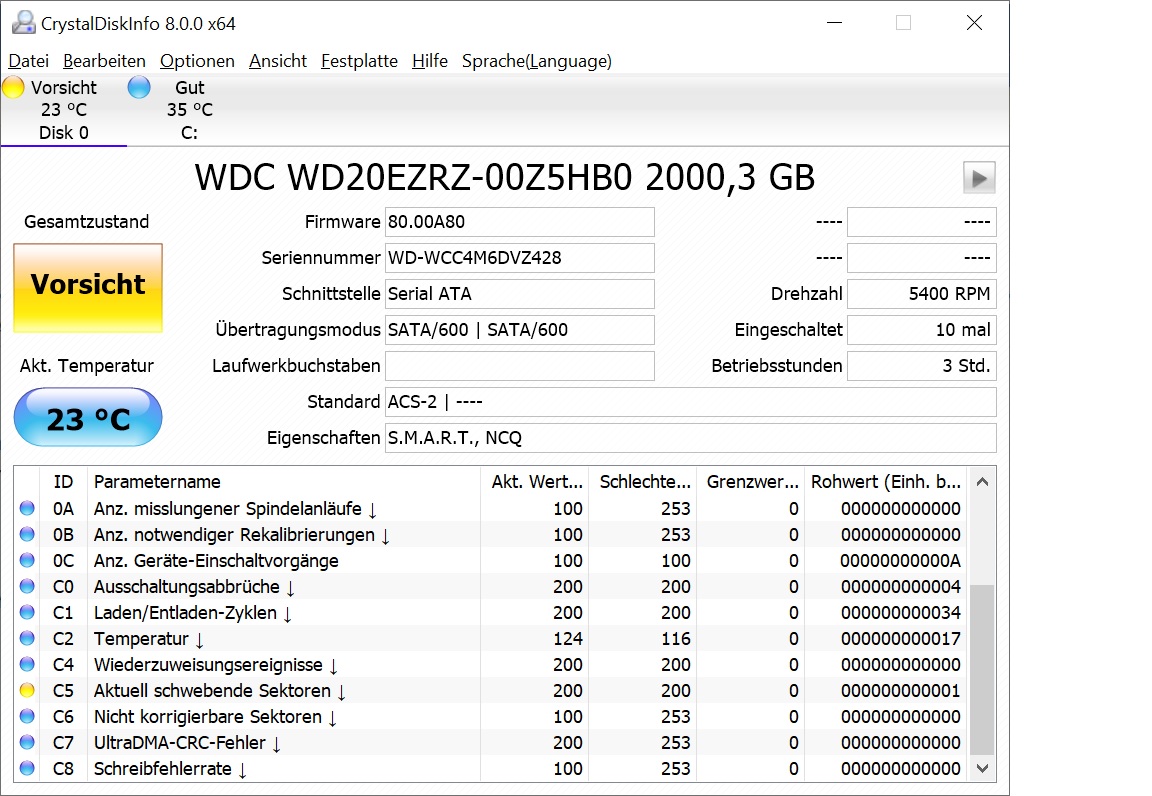Click the Standard field ACS-2
This screenshot has width=1152, height=796.
coord(691,402)
